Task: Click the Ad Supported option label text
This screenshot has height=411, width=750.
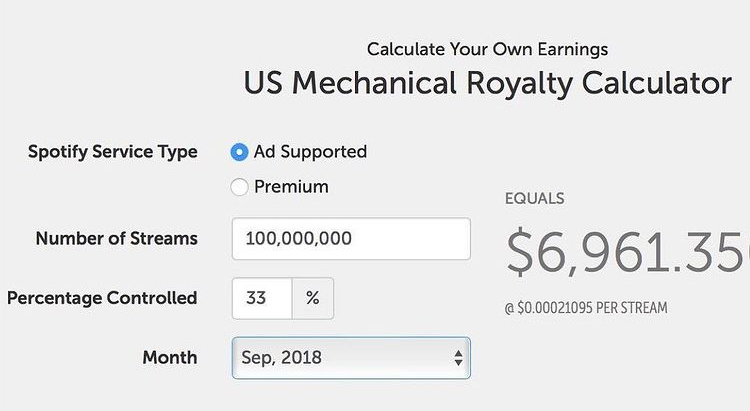Action: (x=310, y=152)
